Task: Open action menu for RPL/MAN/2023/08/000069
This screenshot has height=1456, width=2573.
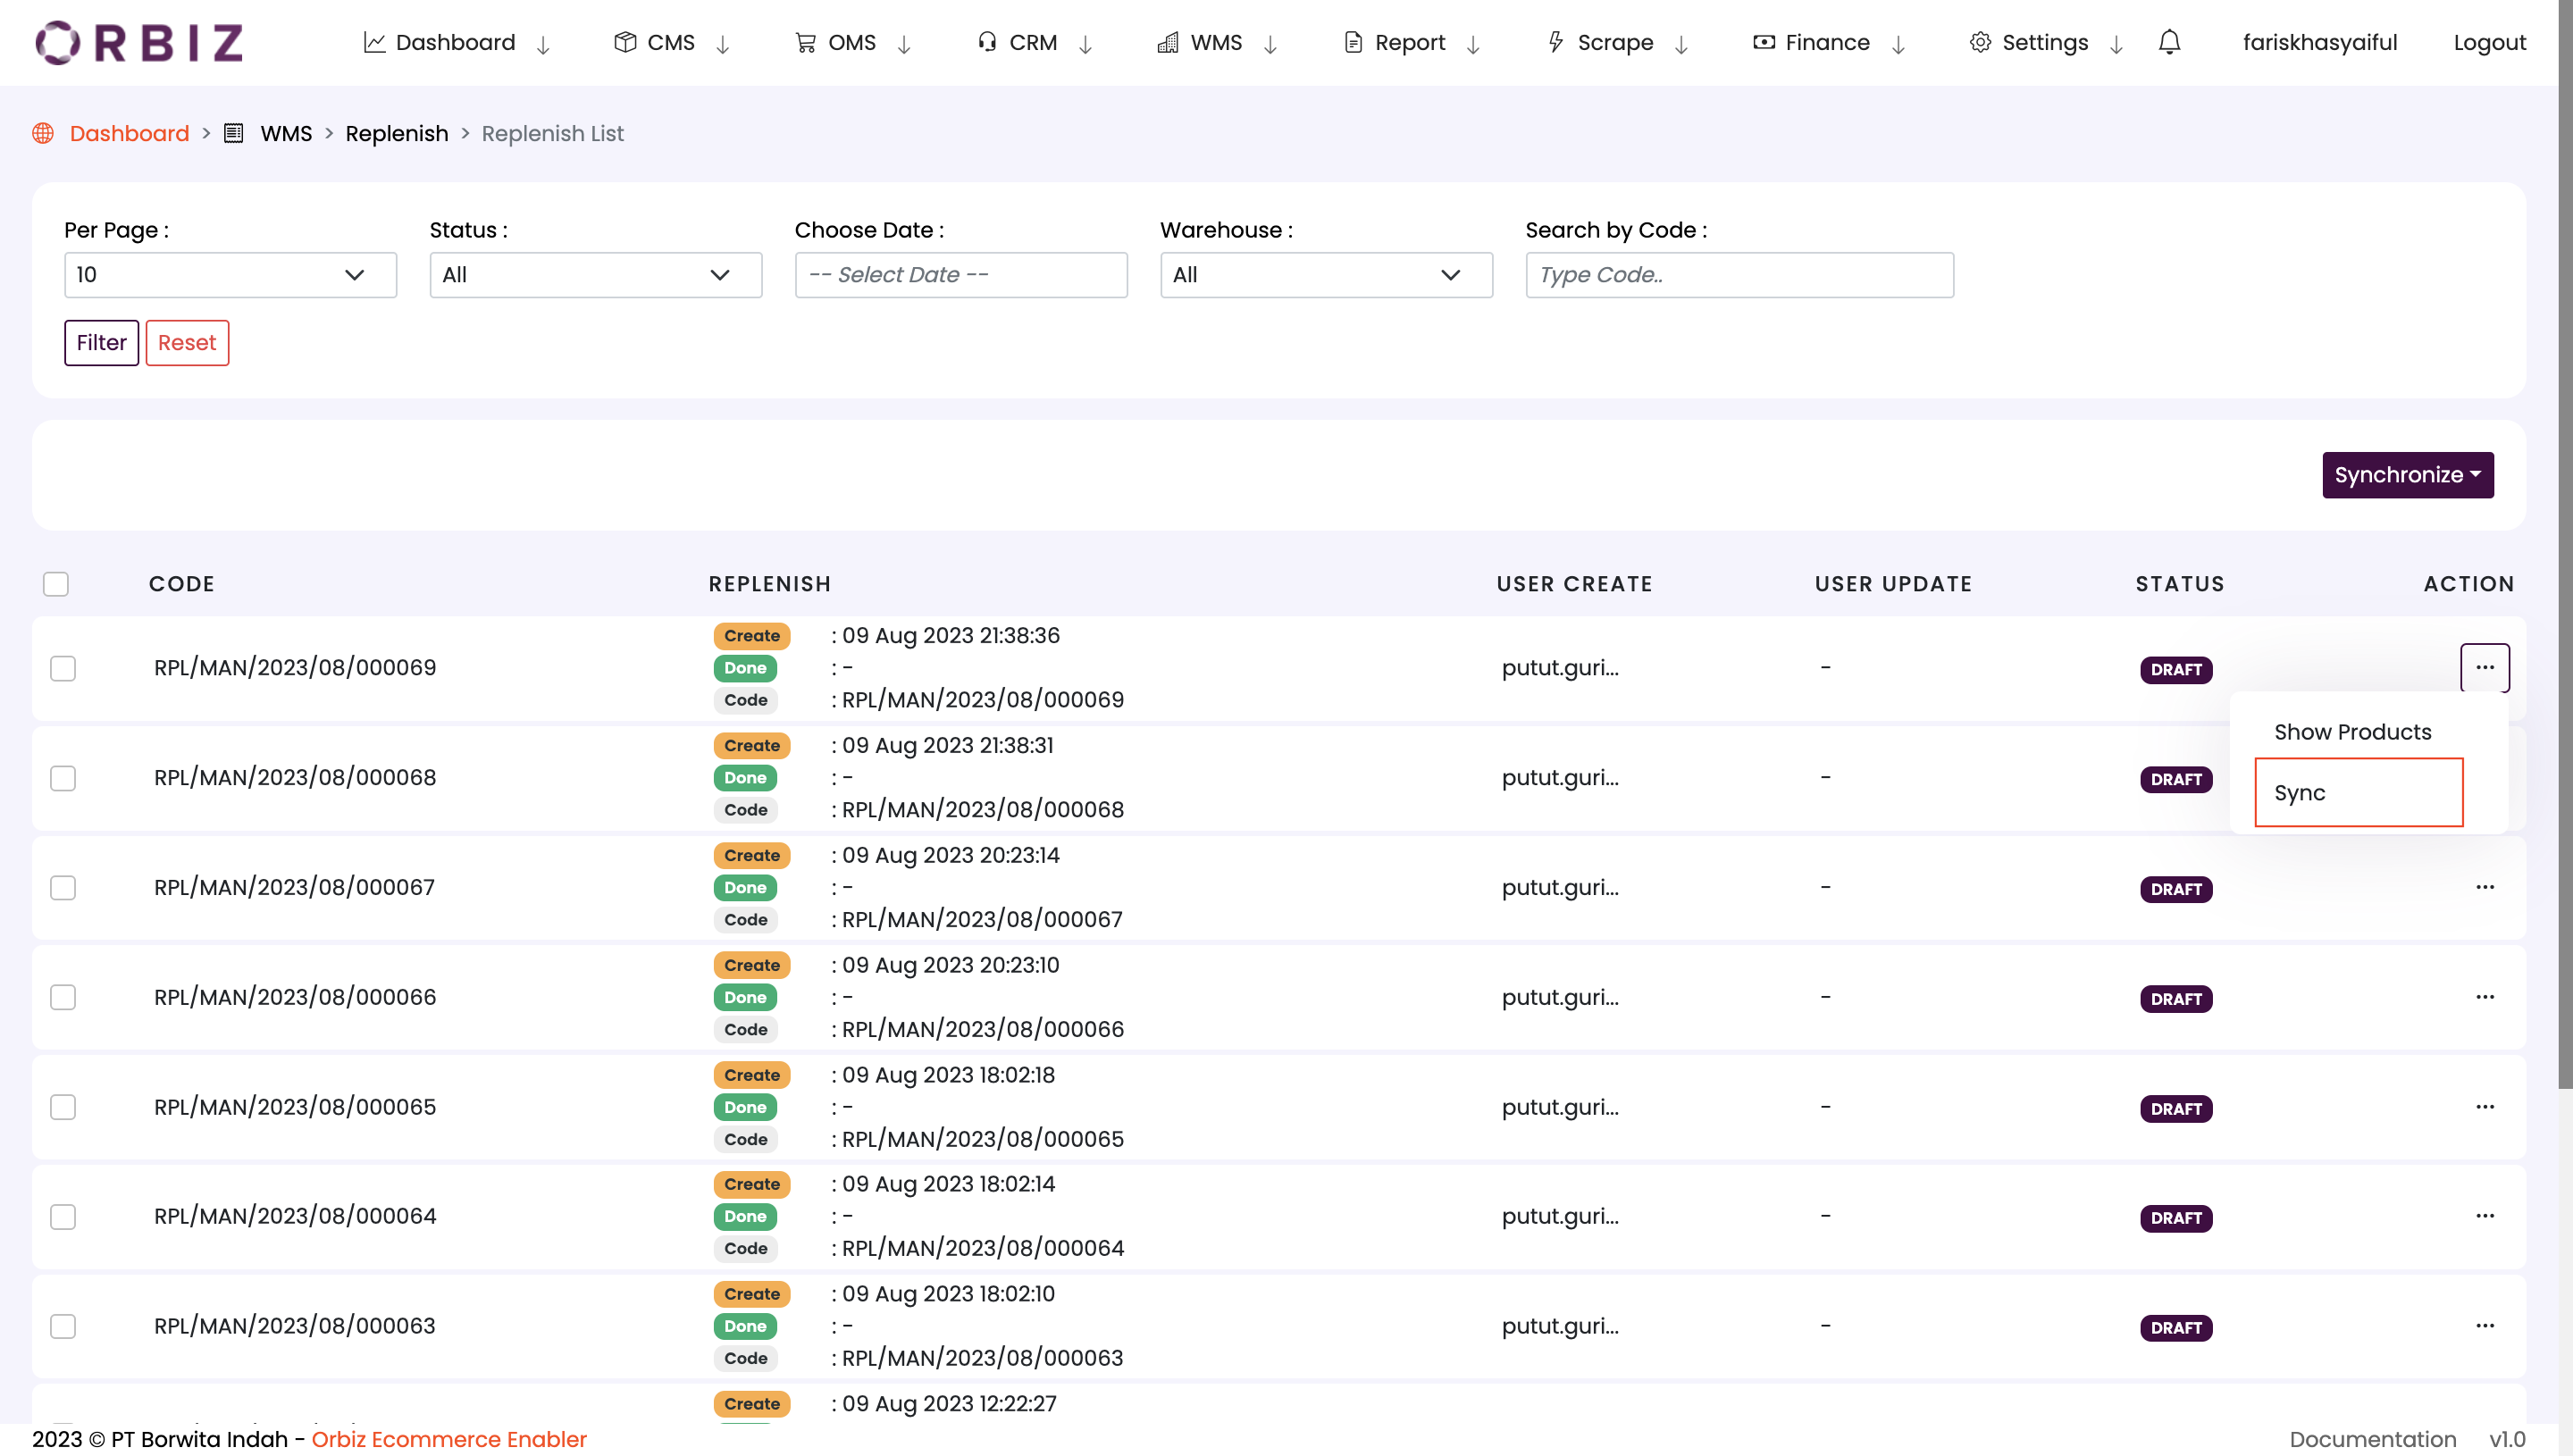Action: coord(2485,667)
